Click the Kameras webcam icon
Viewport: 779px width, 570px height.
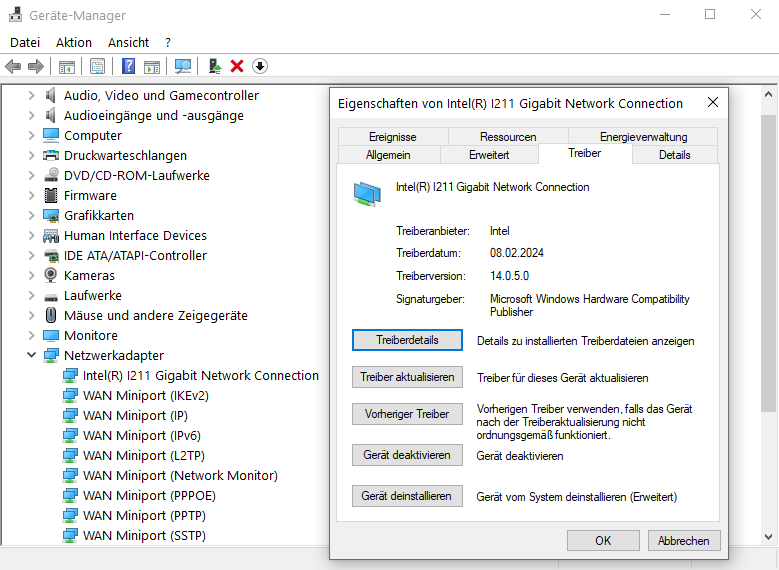pyautogui.click(x=51, y=275)
